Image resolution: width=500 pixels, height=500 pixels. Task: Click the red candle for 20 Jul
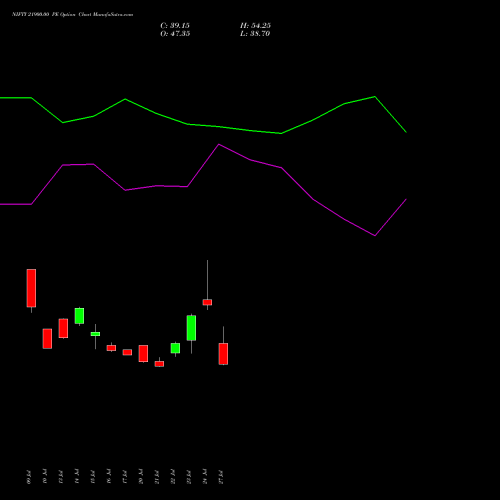click(x=143, y=353)
